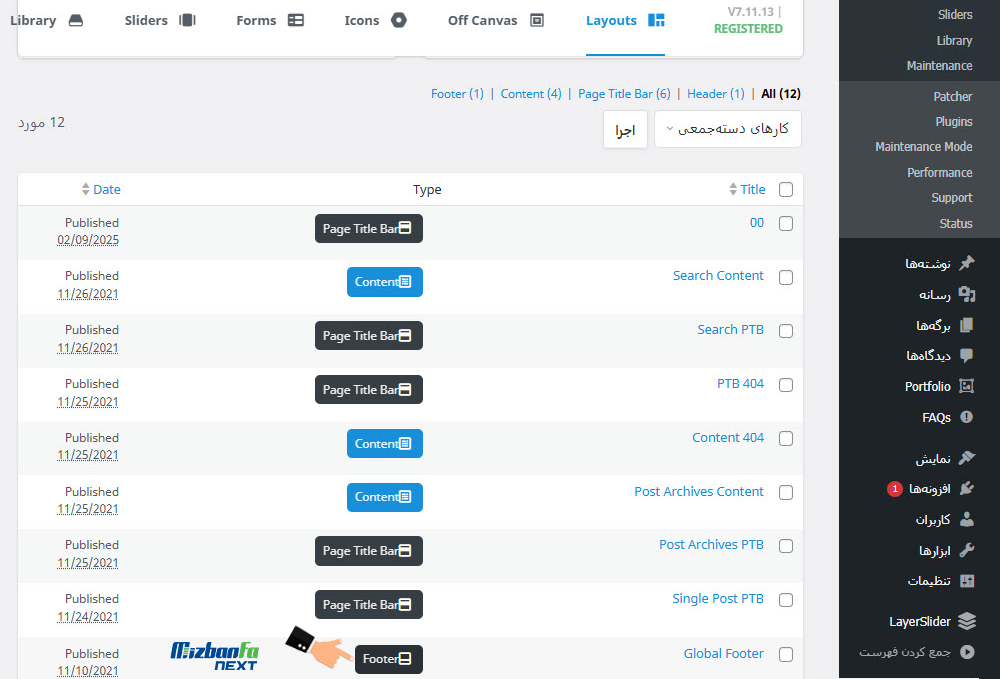Screen dimensions: 1000x679
Task: Click the settings icon beside تنظیمات
Action: [967, 580]
